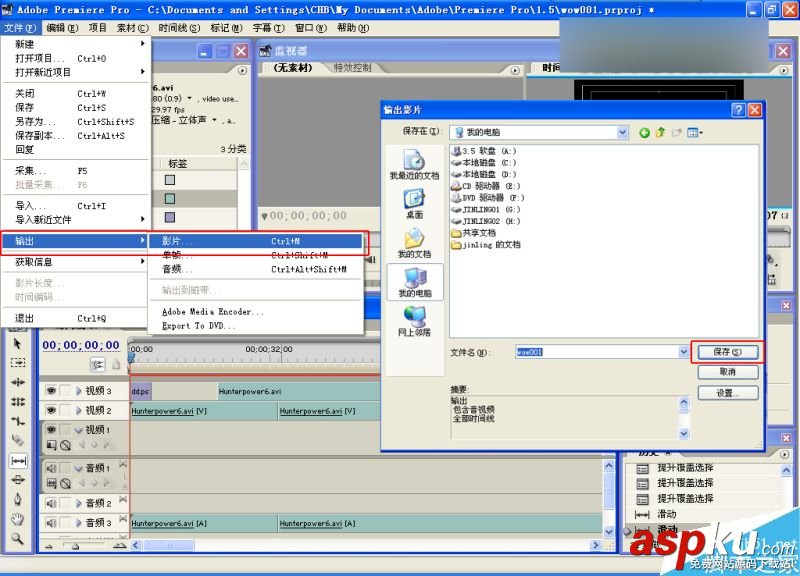The image size is (800, 576).
Task: Go up one folder level in dialog
Action: 661,133
